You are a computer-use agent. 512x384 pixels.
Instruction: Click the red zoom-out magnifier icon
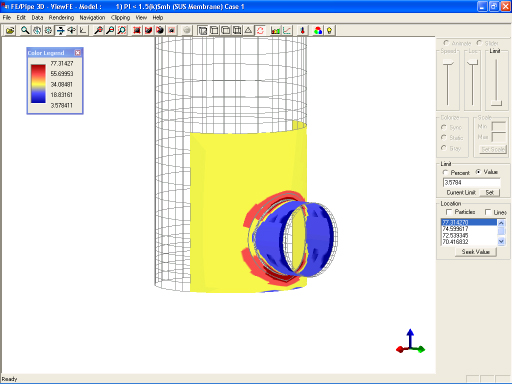point(110,31)
